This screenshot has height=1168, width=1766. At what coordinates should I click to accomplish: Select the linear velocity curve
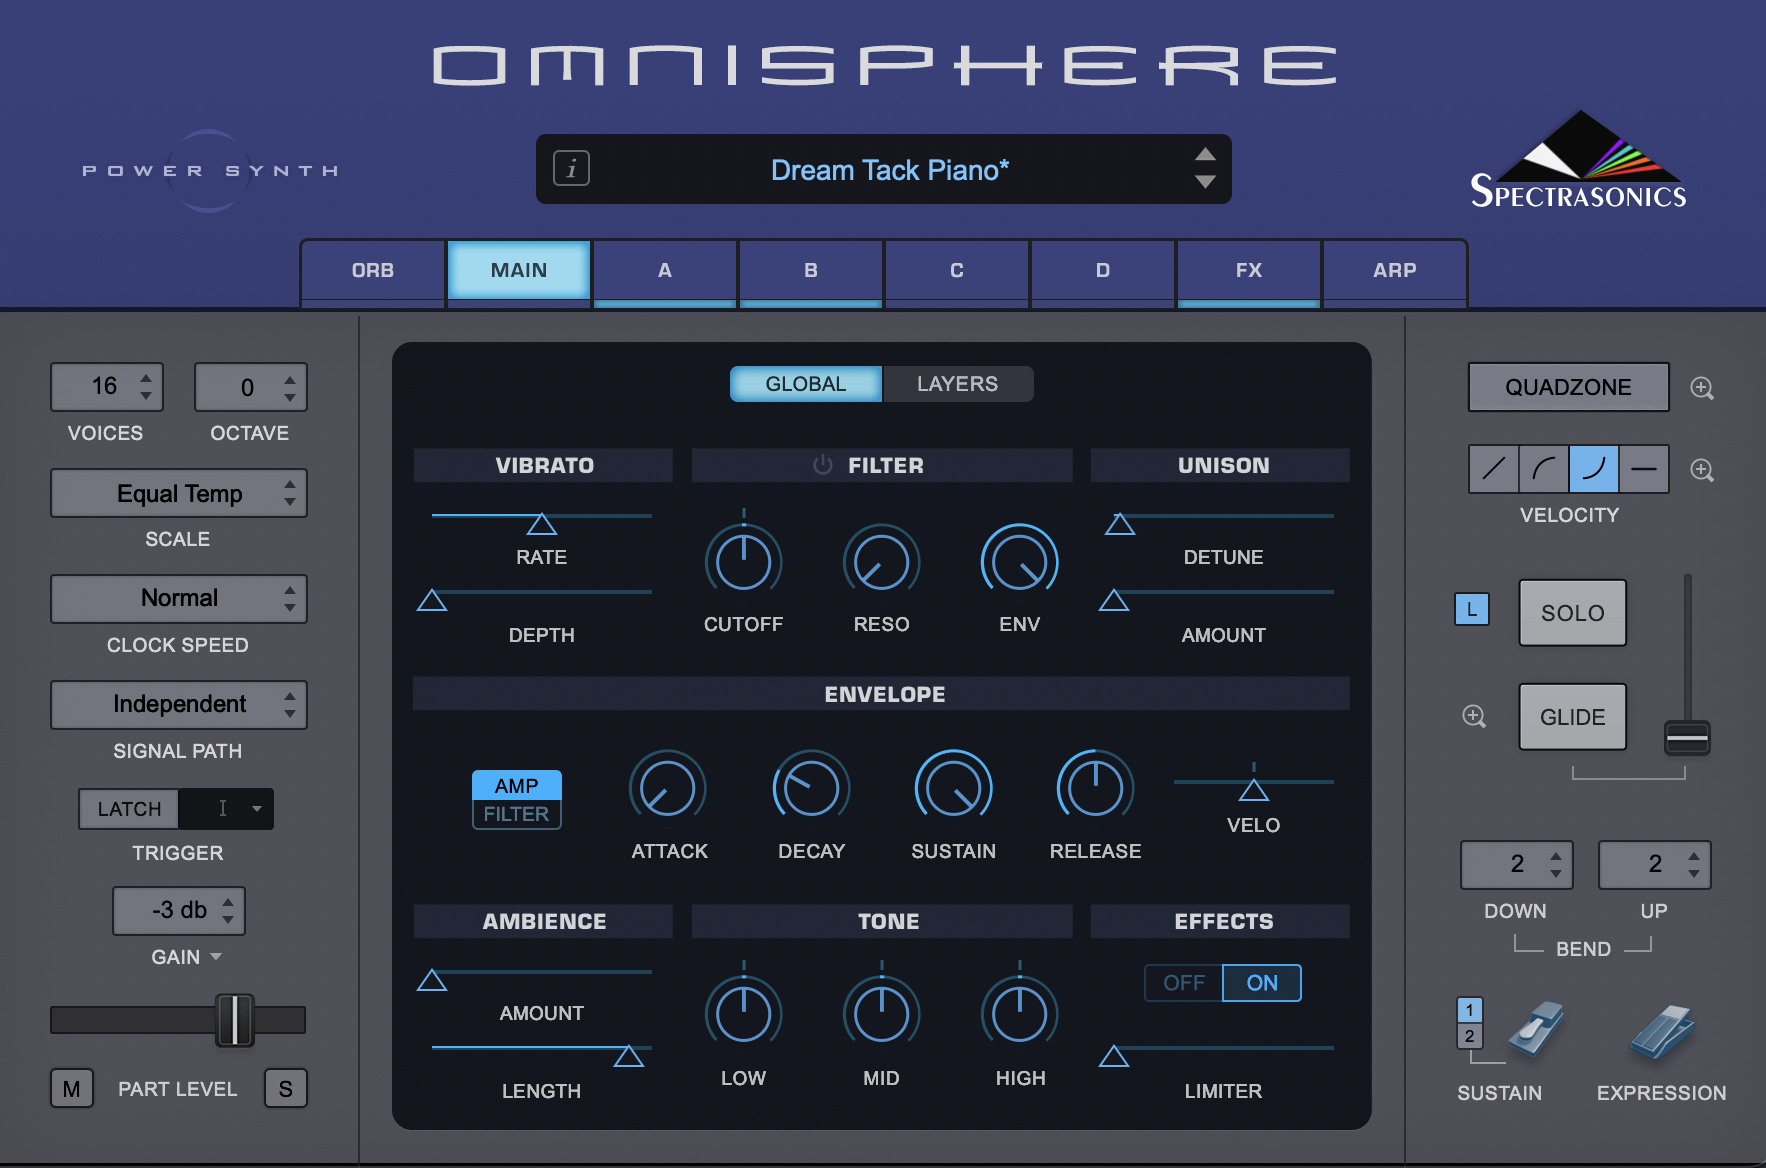(x=1494, y=469)
